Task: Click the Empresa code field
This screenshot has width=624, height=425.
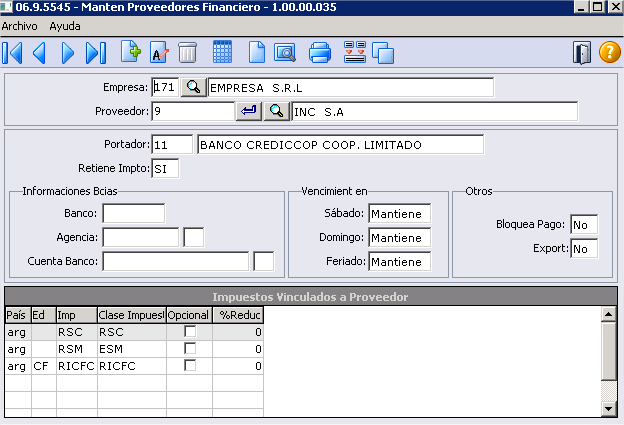Action: point(165,87)
